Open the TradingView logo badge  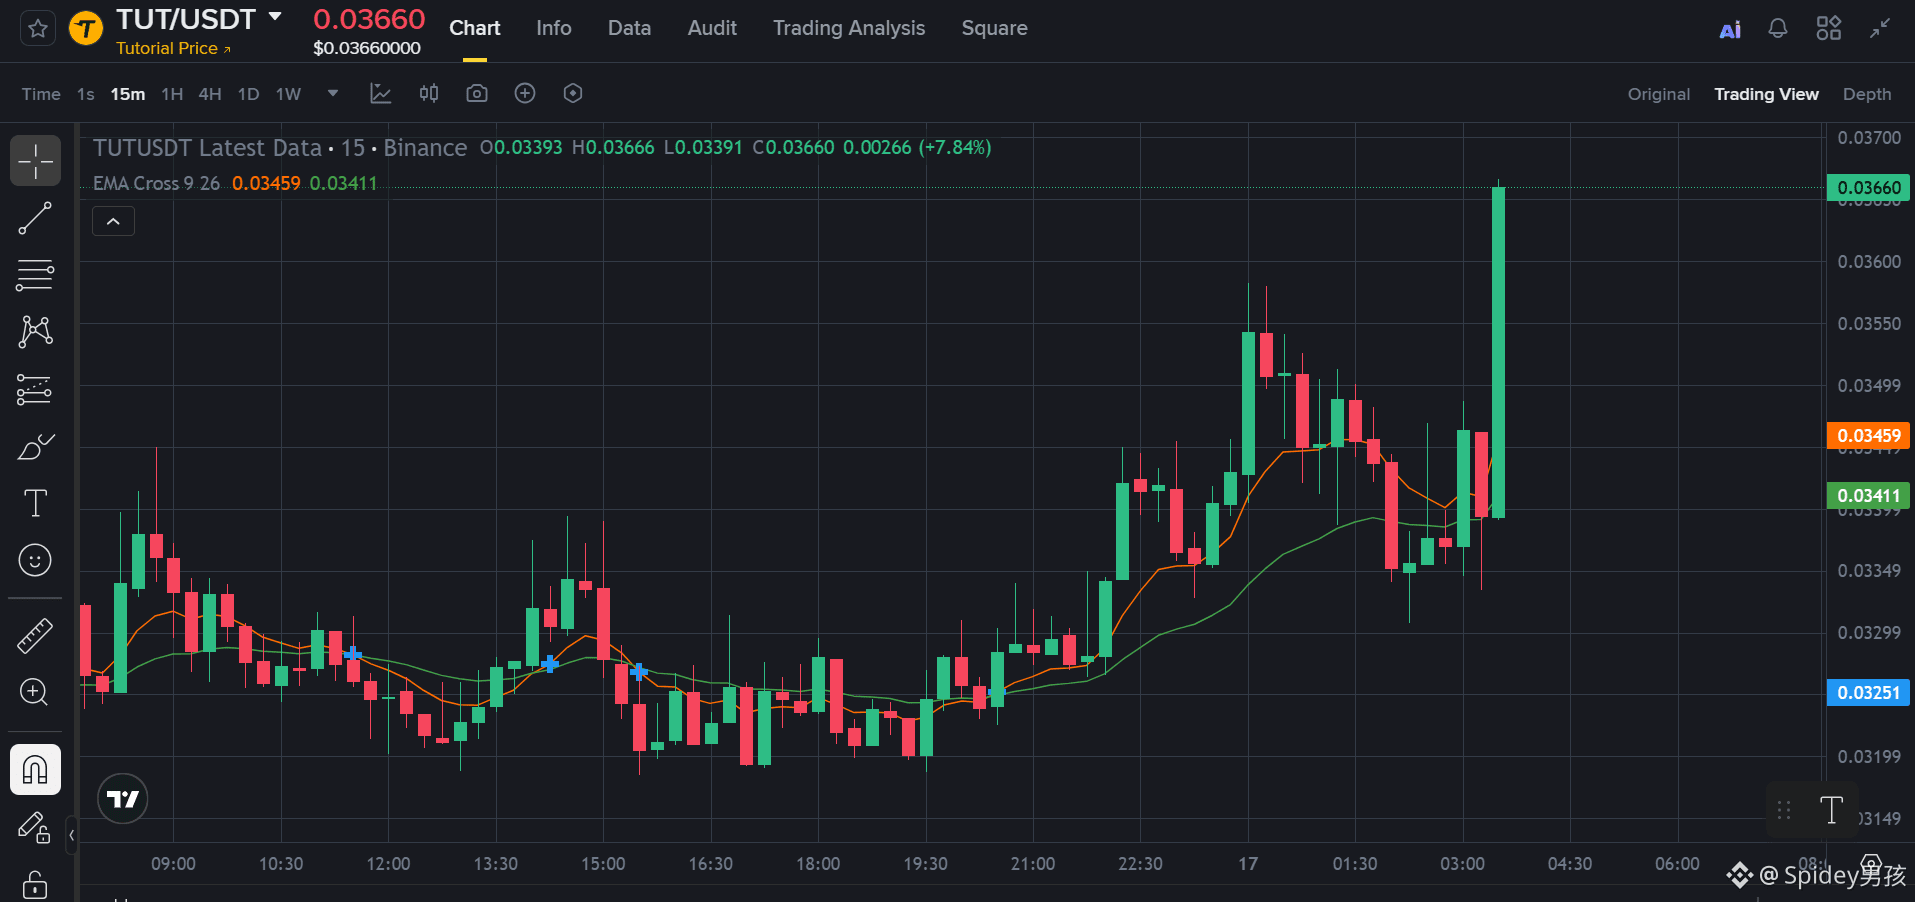click(x=123, y=798)
